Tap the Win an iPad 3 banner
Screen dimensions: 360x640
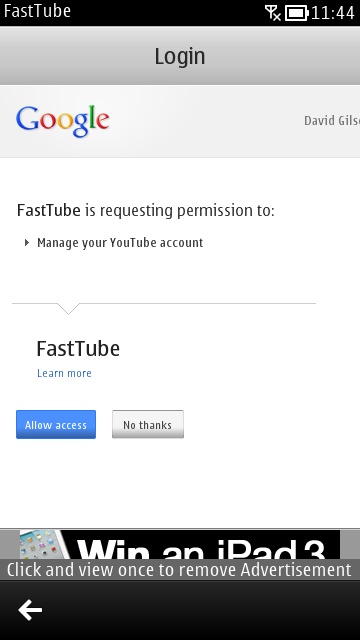(x=180, y=544)
